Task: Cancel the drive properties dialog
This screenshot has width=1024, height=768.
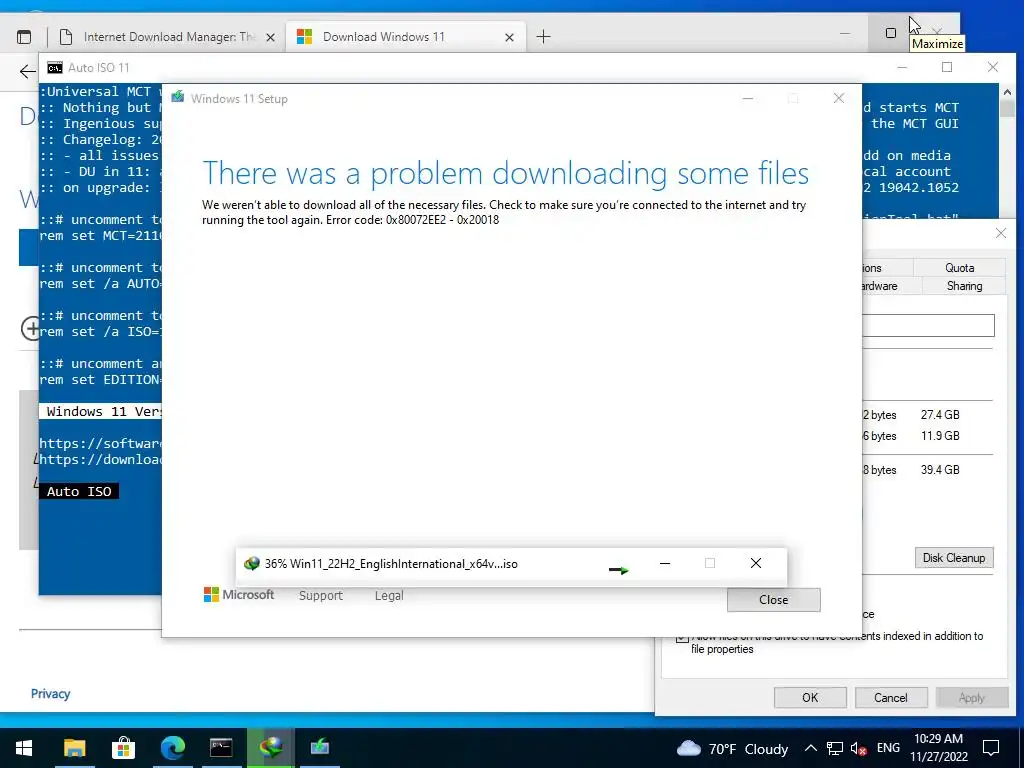Action: point(891,697)
